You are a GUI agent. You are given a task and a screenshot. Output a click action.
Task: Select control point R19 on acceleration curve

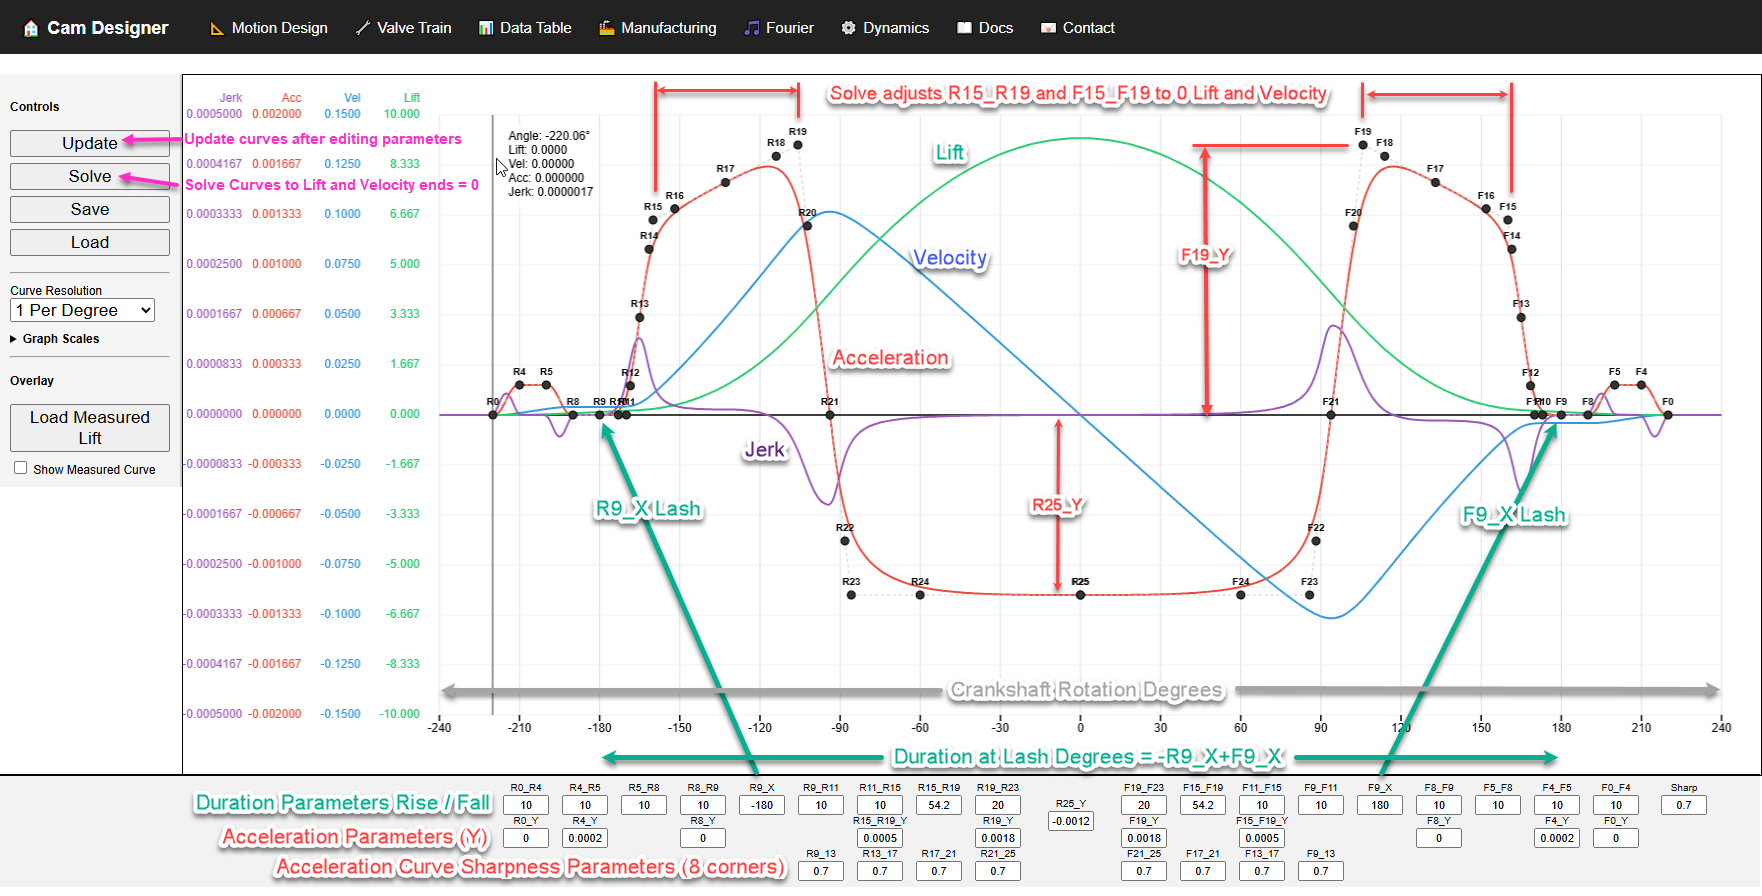point(798,145)
